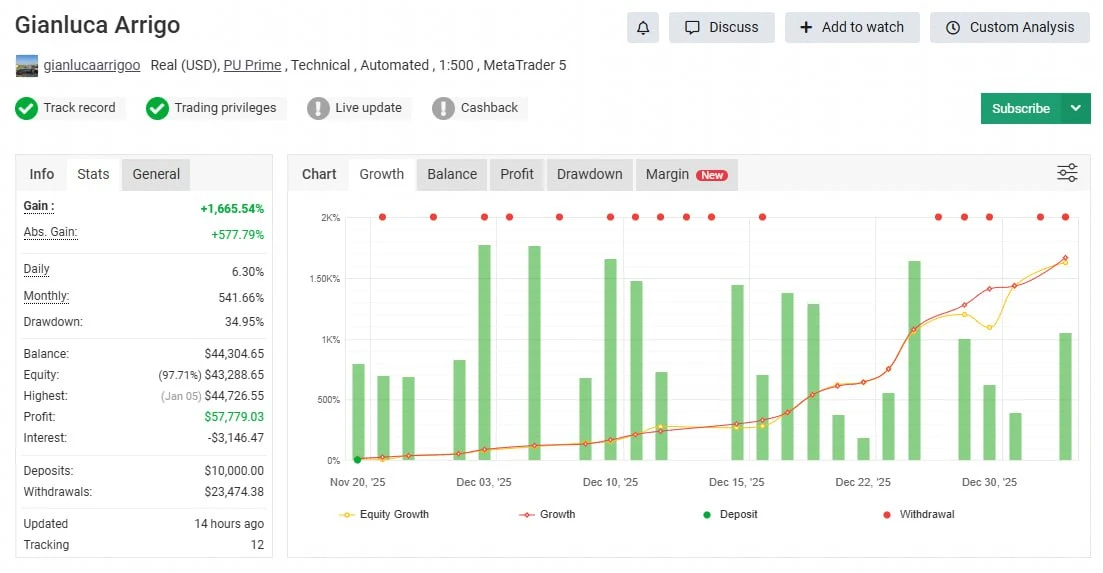Open chart settings sliders icon
Image resolution: width=1103 pixels, height=573 pixels.
point(1067,173)
